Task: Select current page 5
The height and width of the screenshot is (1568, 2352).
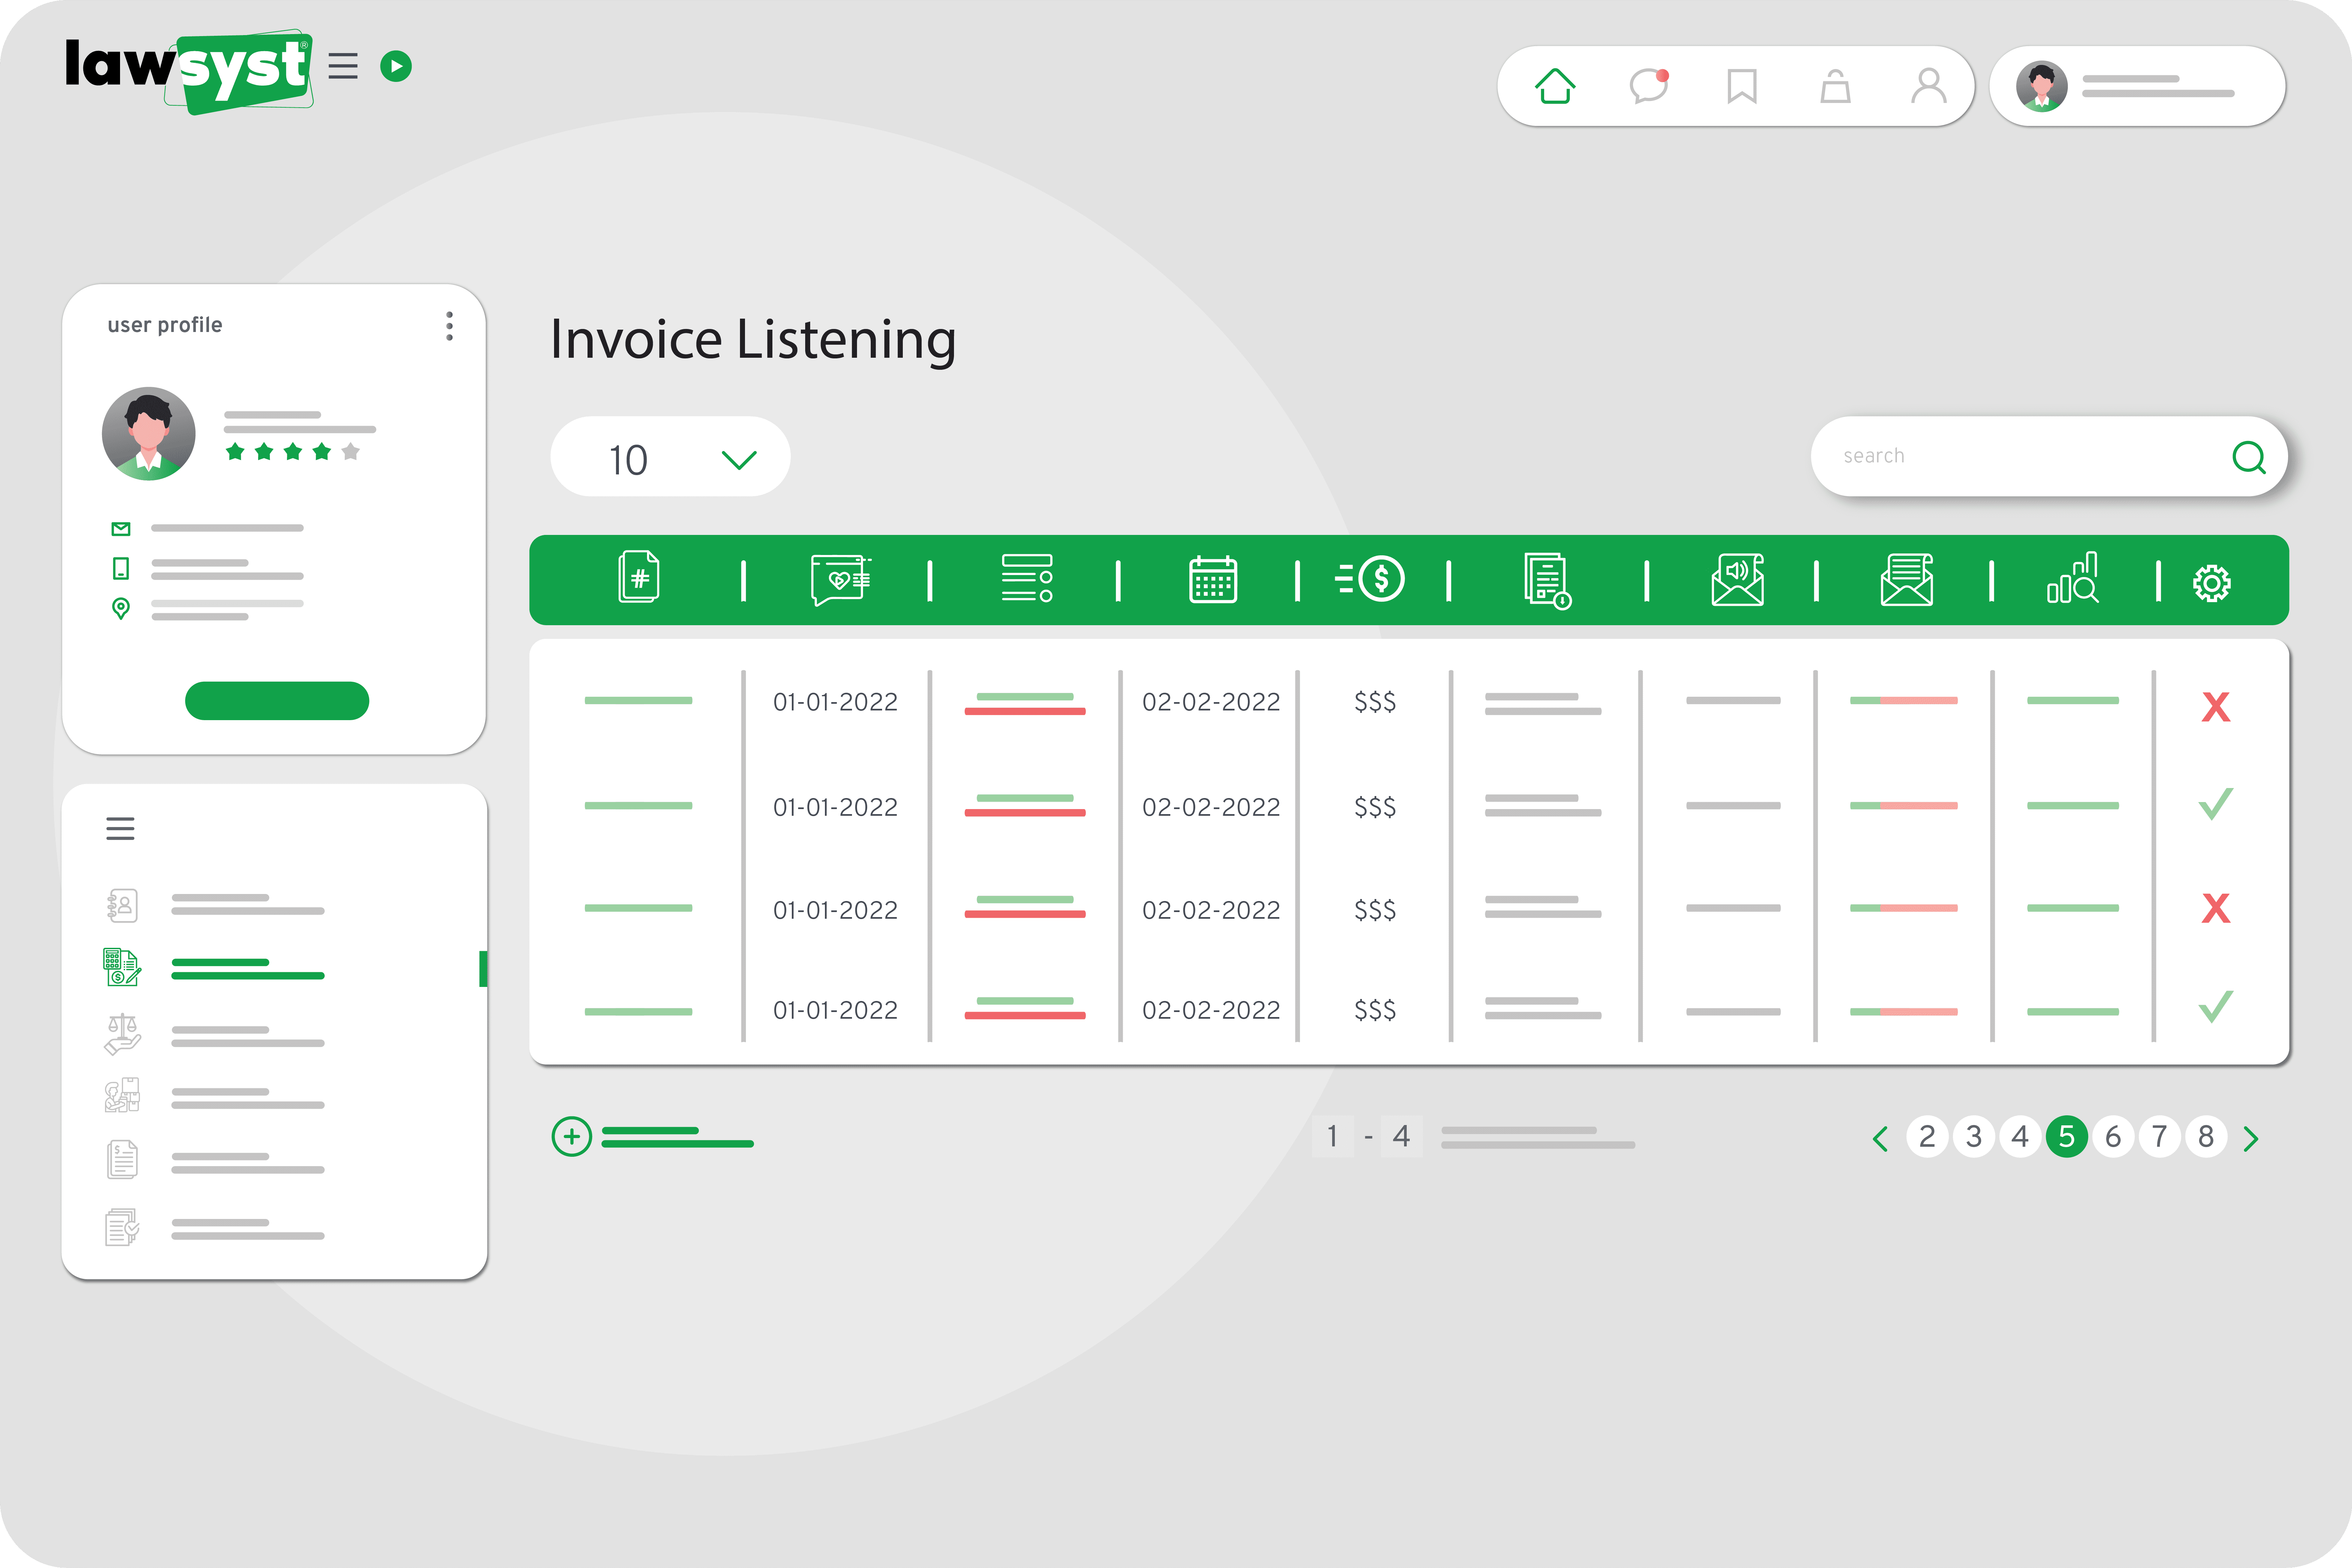Action: 2067,1137
